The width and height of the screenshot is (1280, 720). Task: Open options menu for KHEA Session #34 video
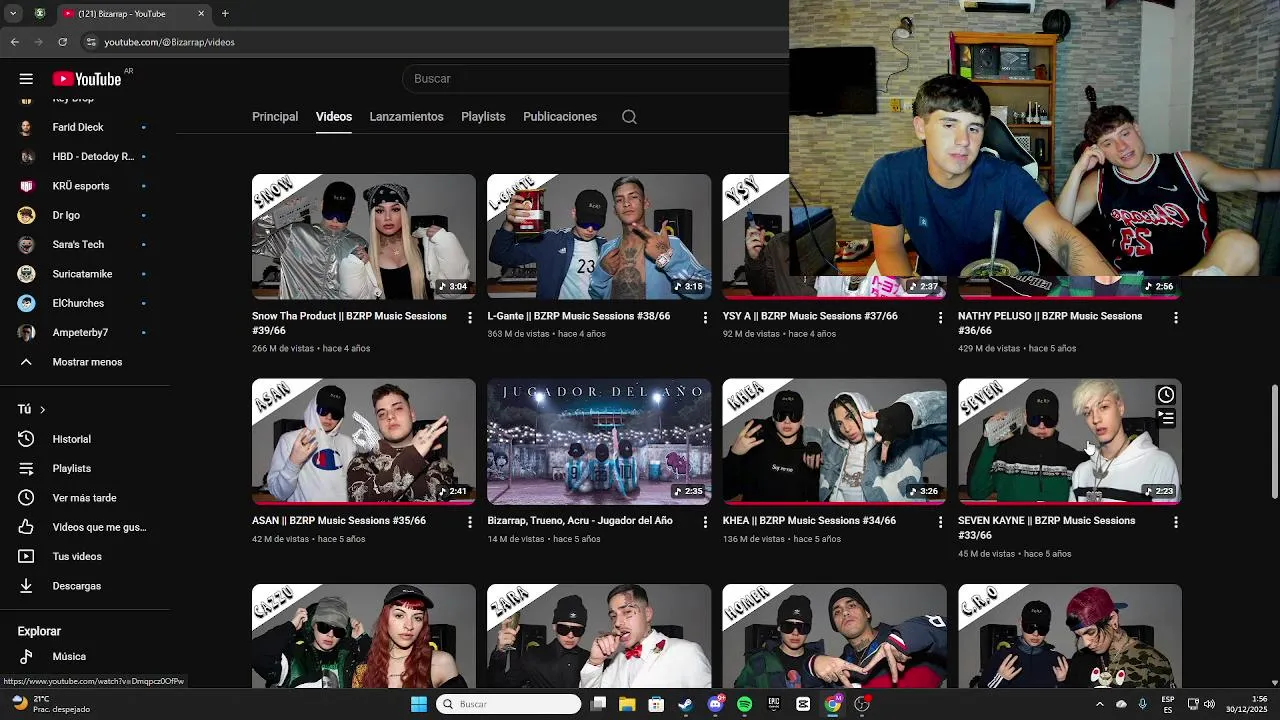(x=940, y=522)
